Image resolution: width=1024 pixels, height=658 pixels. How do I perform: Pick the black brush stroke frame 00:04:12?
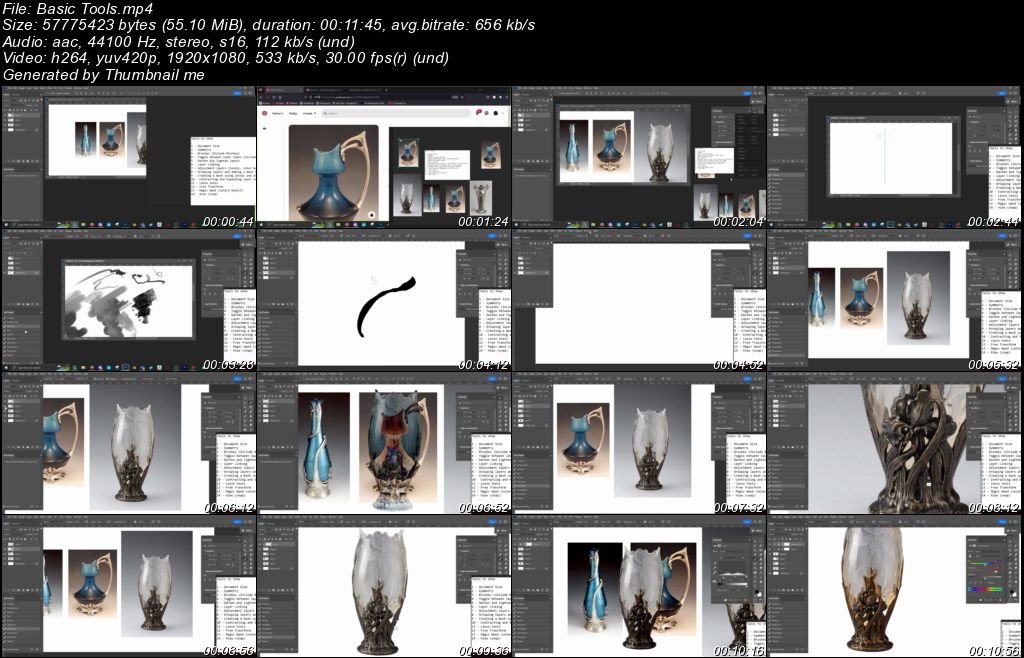[x=384, y=300]
